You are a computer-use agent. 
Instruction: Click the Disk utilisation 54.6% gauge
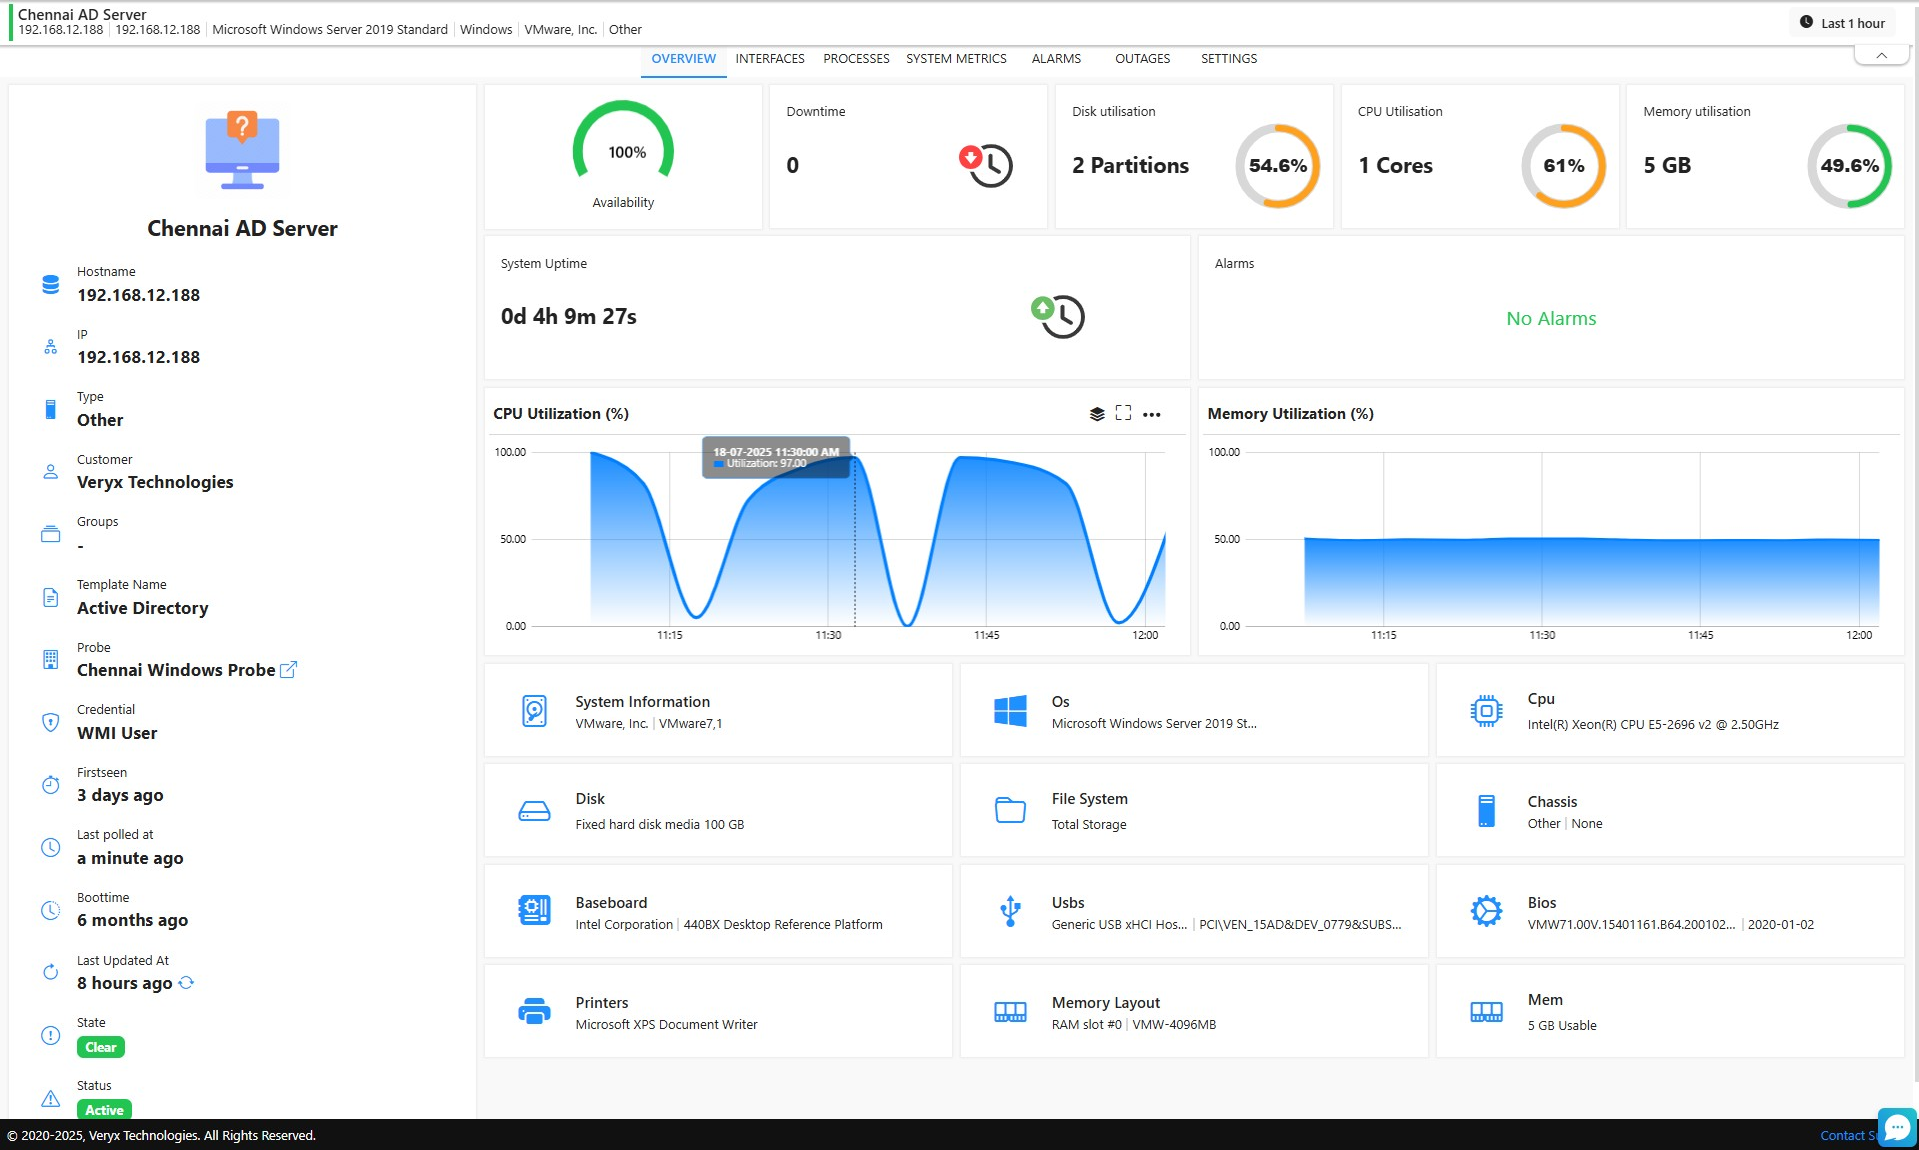[1277, 166]
